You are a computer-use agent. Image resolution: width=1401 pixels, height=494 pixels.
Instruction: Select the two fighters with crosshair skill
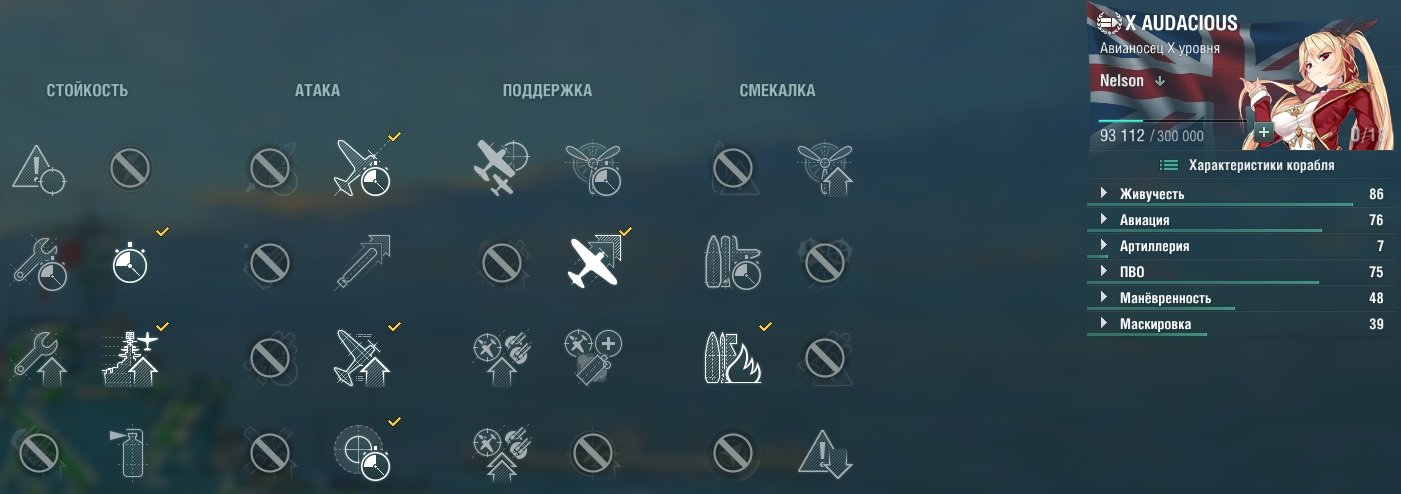point(499,167)
